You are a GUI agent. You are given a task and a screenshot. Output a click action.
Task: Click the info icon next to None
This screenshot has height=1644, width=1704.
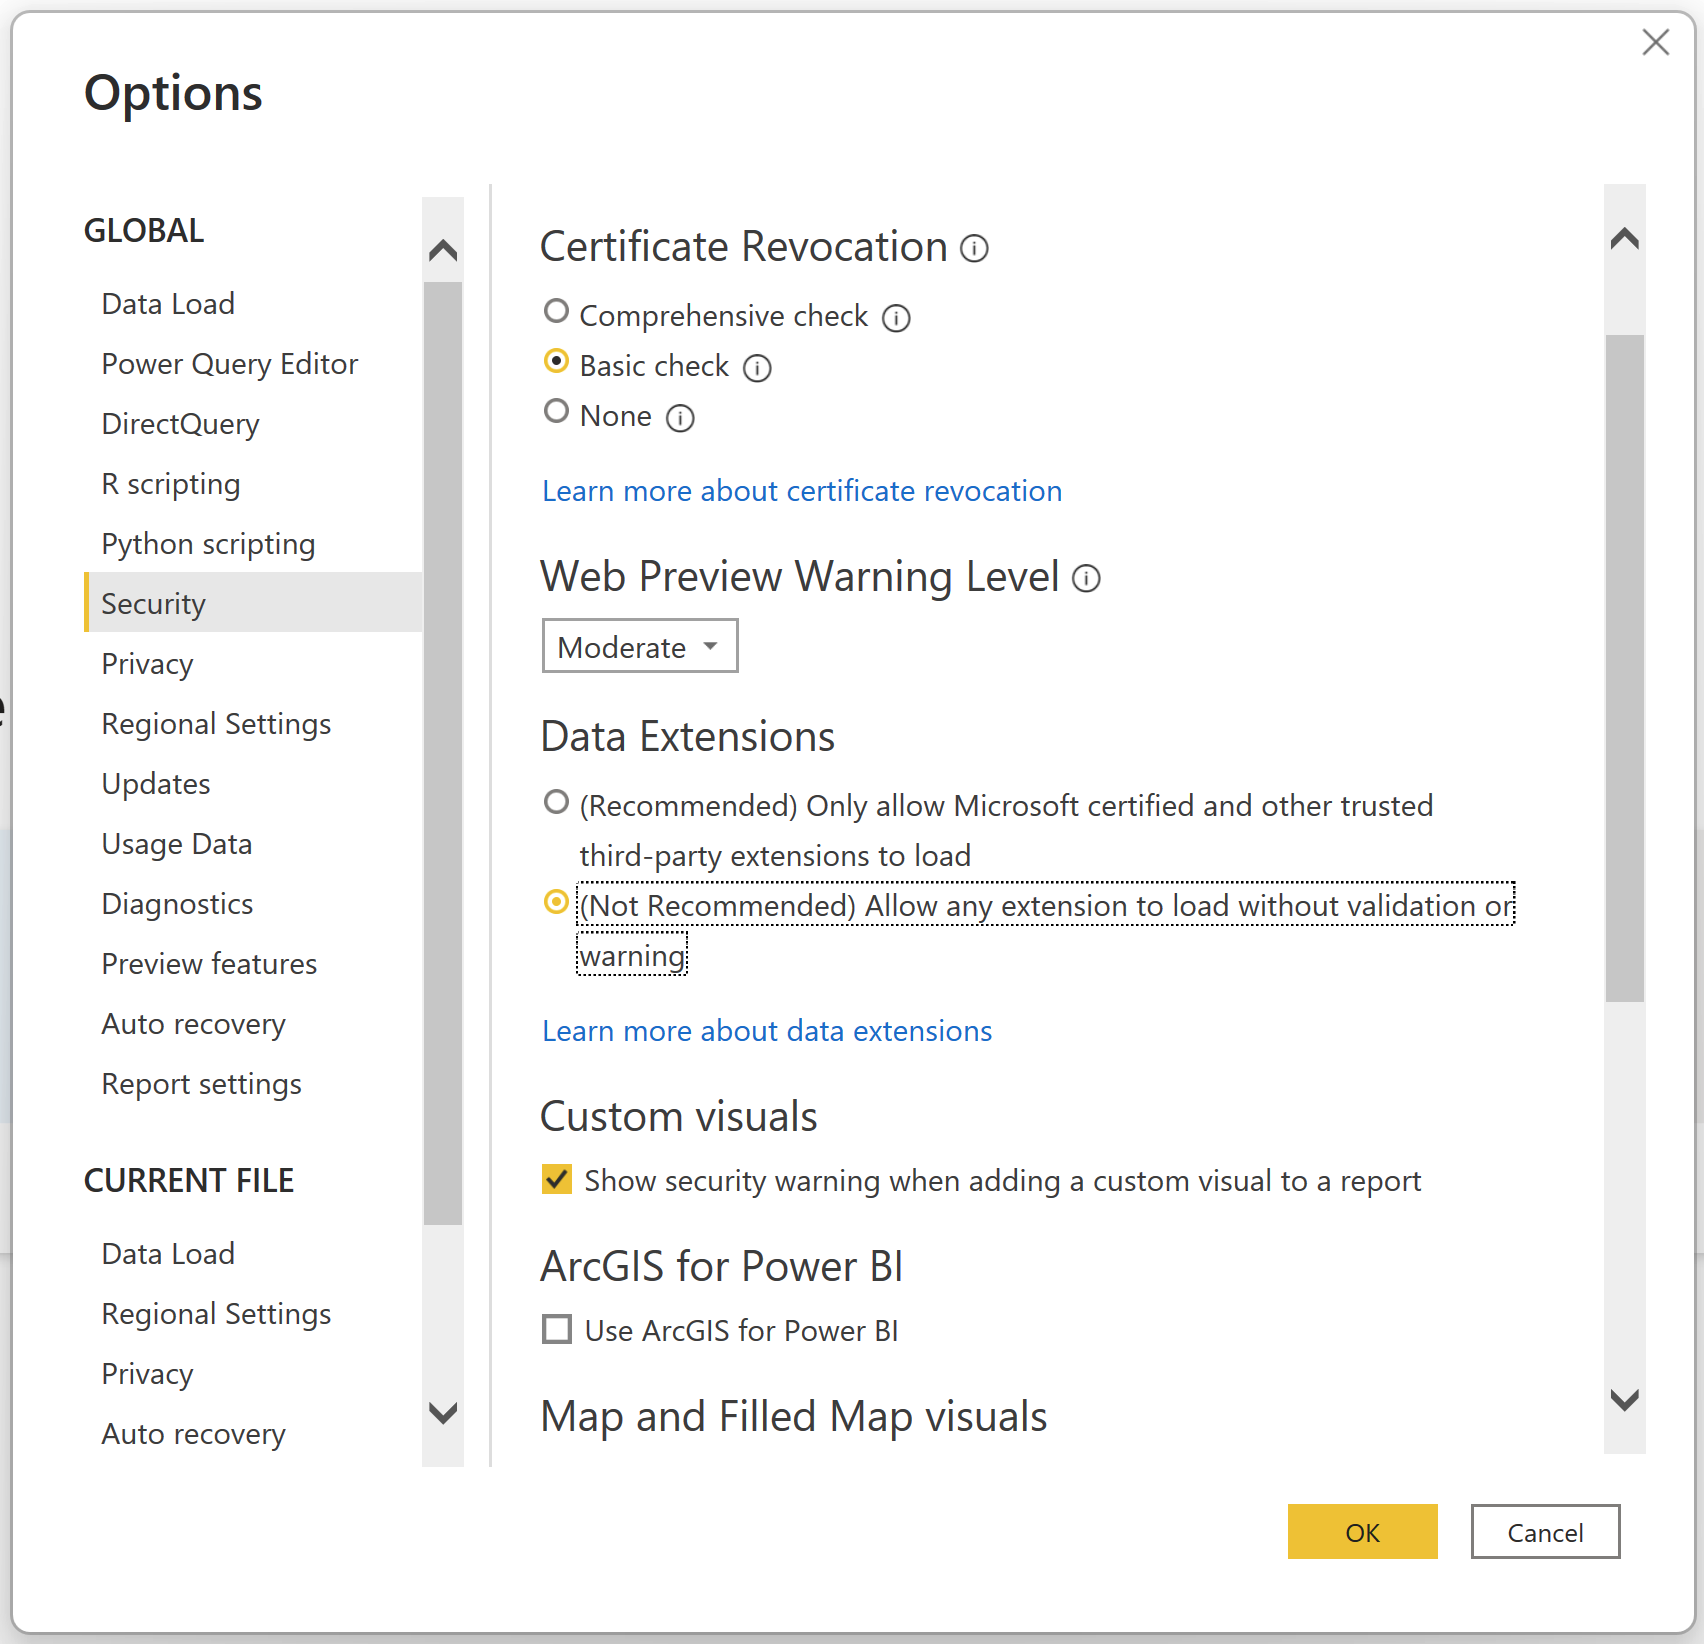pyautogui.click(x=680, y=419)
